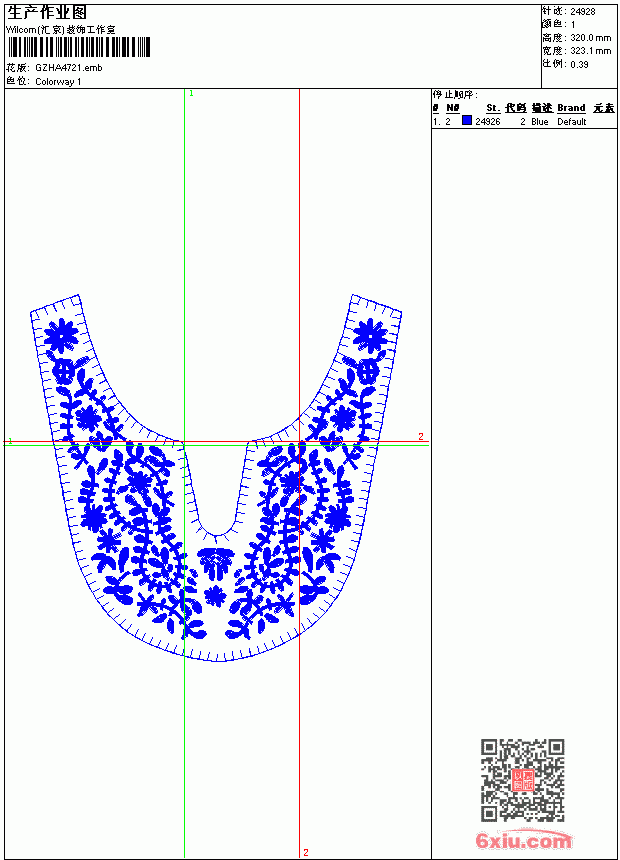Screen dimensions: 620x860
Task: Open the 6xiu.com watermark link
Action: click(523, 840)
